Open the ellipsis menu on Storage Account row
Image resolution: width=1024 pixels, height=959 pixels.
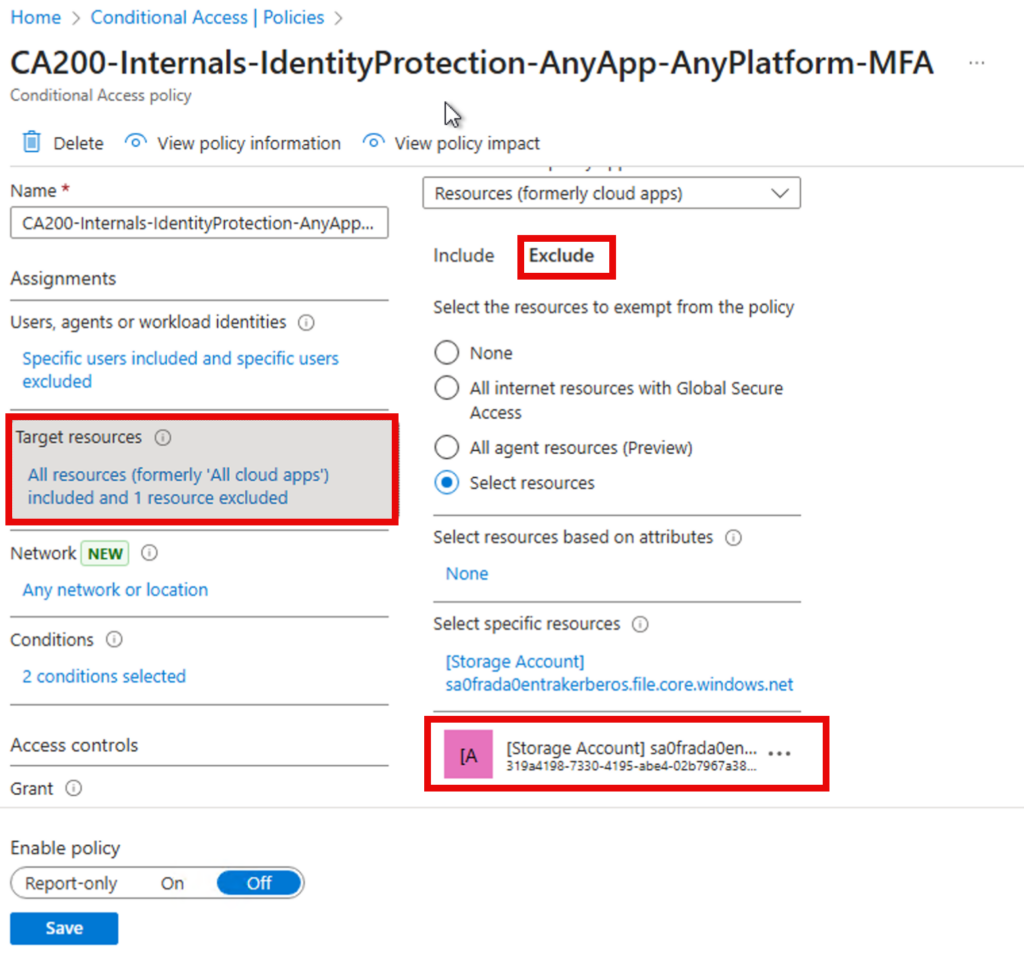[779, 754]
